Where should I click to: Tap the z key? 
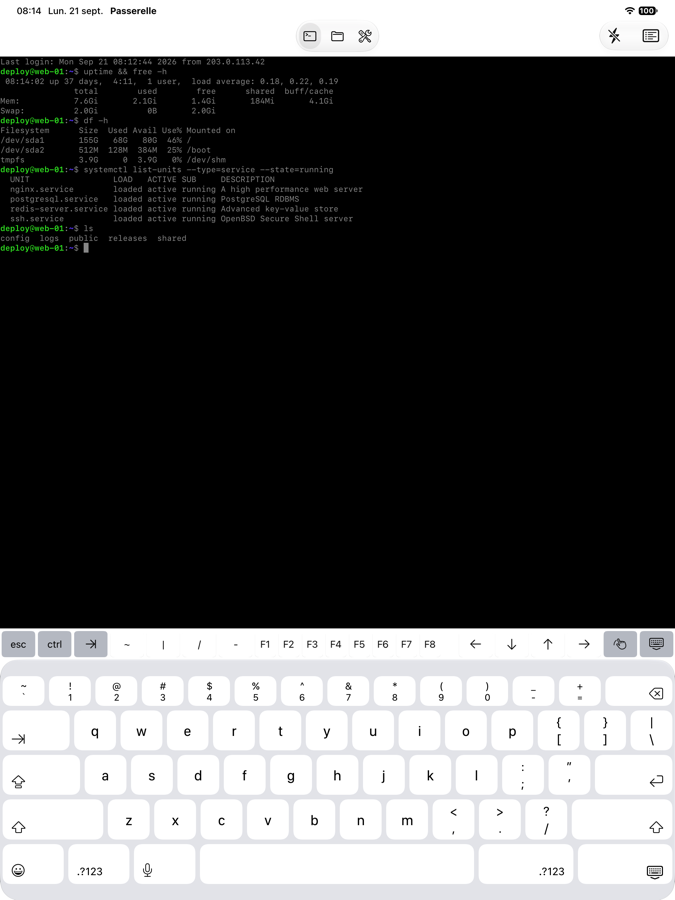(129, 820)
